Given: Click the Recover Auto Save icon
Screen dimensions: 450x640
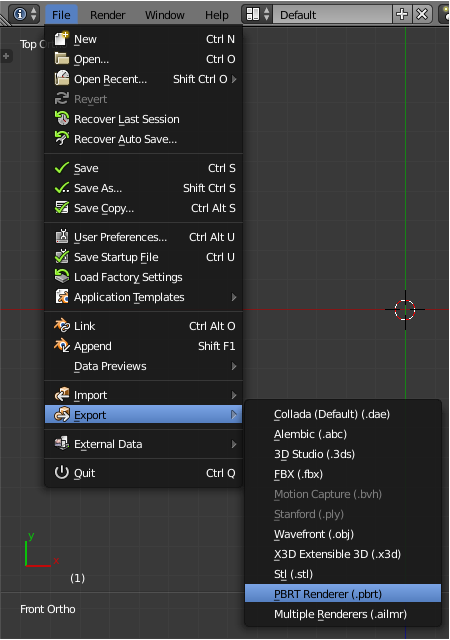Looking at the screenshot, I should 62,138.
